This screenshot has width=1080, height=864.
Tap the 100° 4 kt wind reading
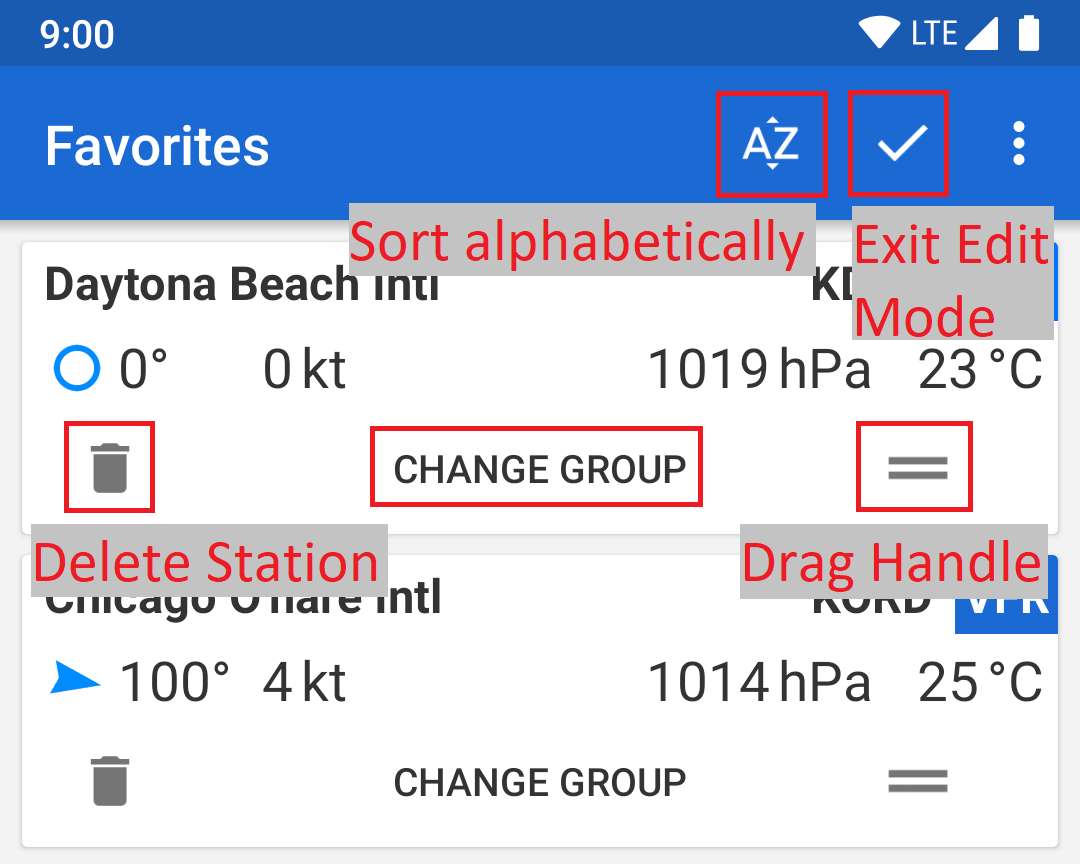pyautogui.click(x=233, y=682)
